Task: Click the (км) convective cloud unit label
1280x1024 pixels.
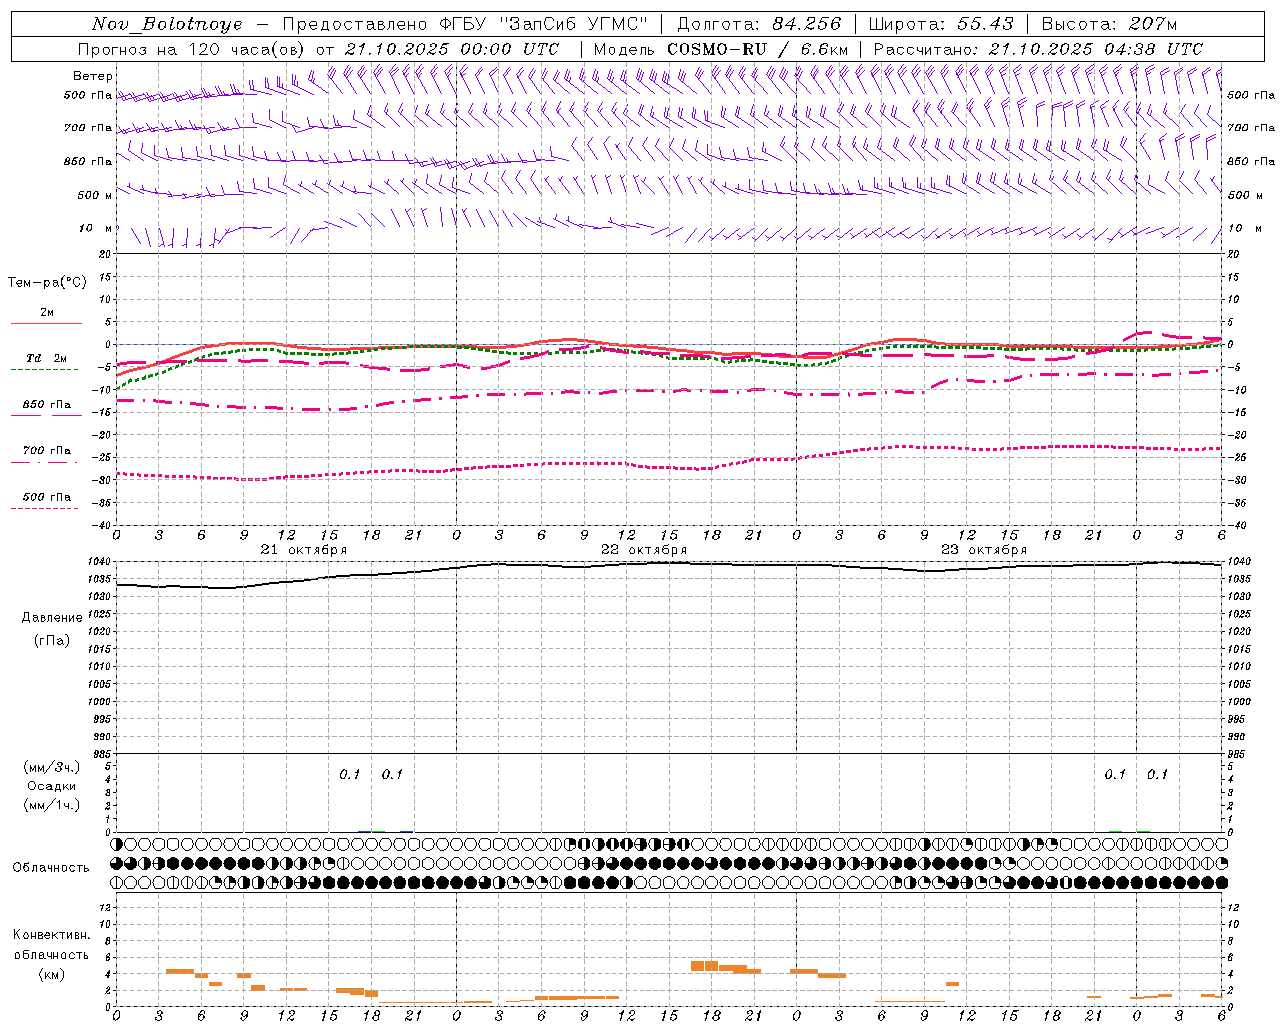Action: (x=52, y=974)
